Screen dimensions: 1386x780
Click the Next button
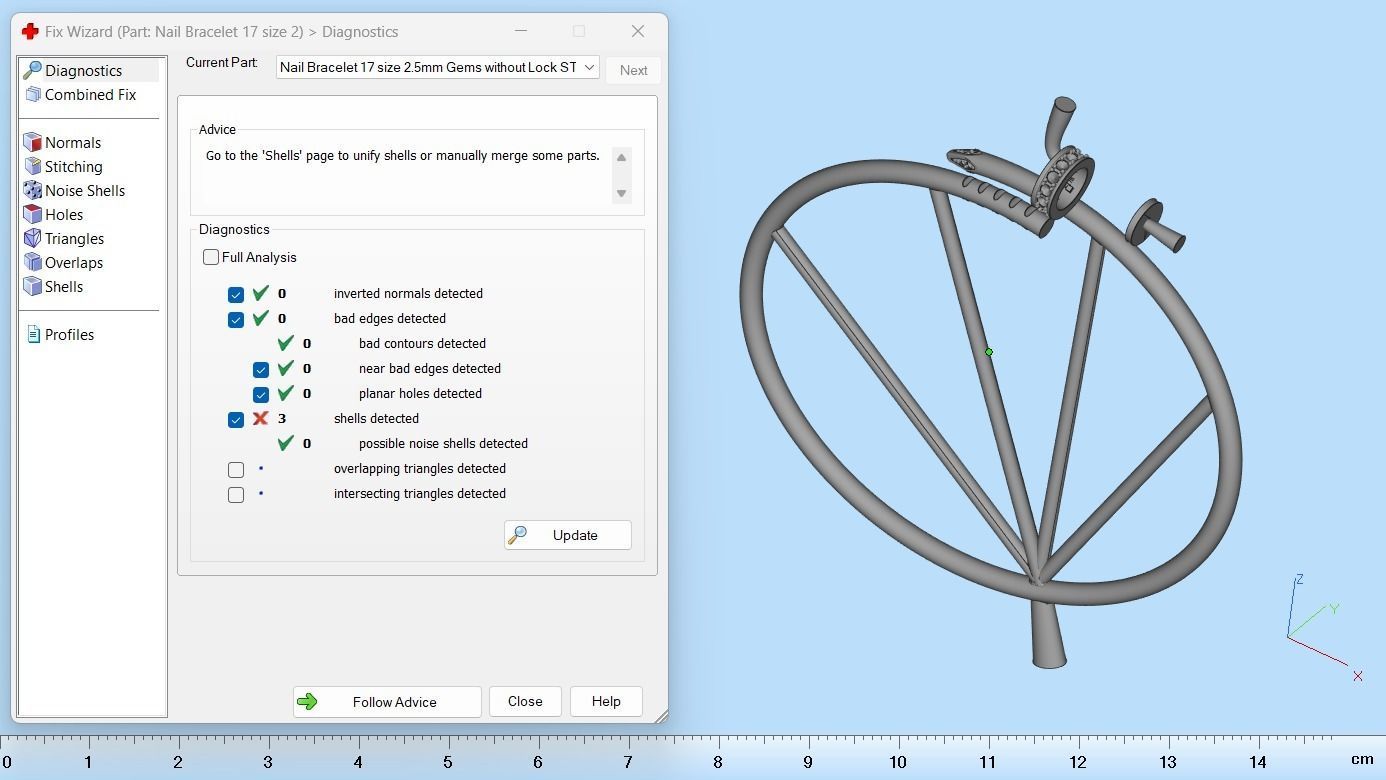tap(633, 70)
